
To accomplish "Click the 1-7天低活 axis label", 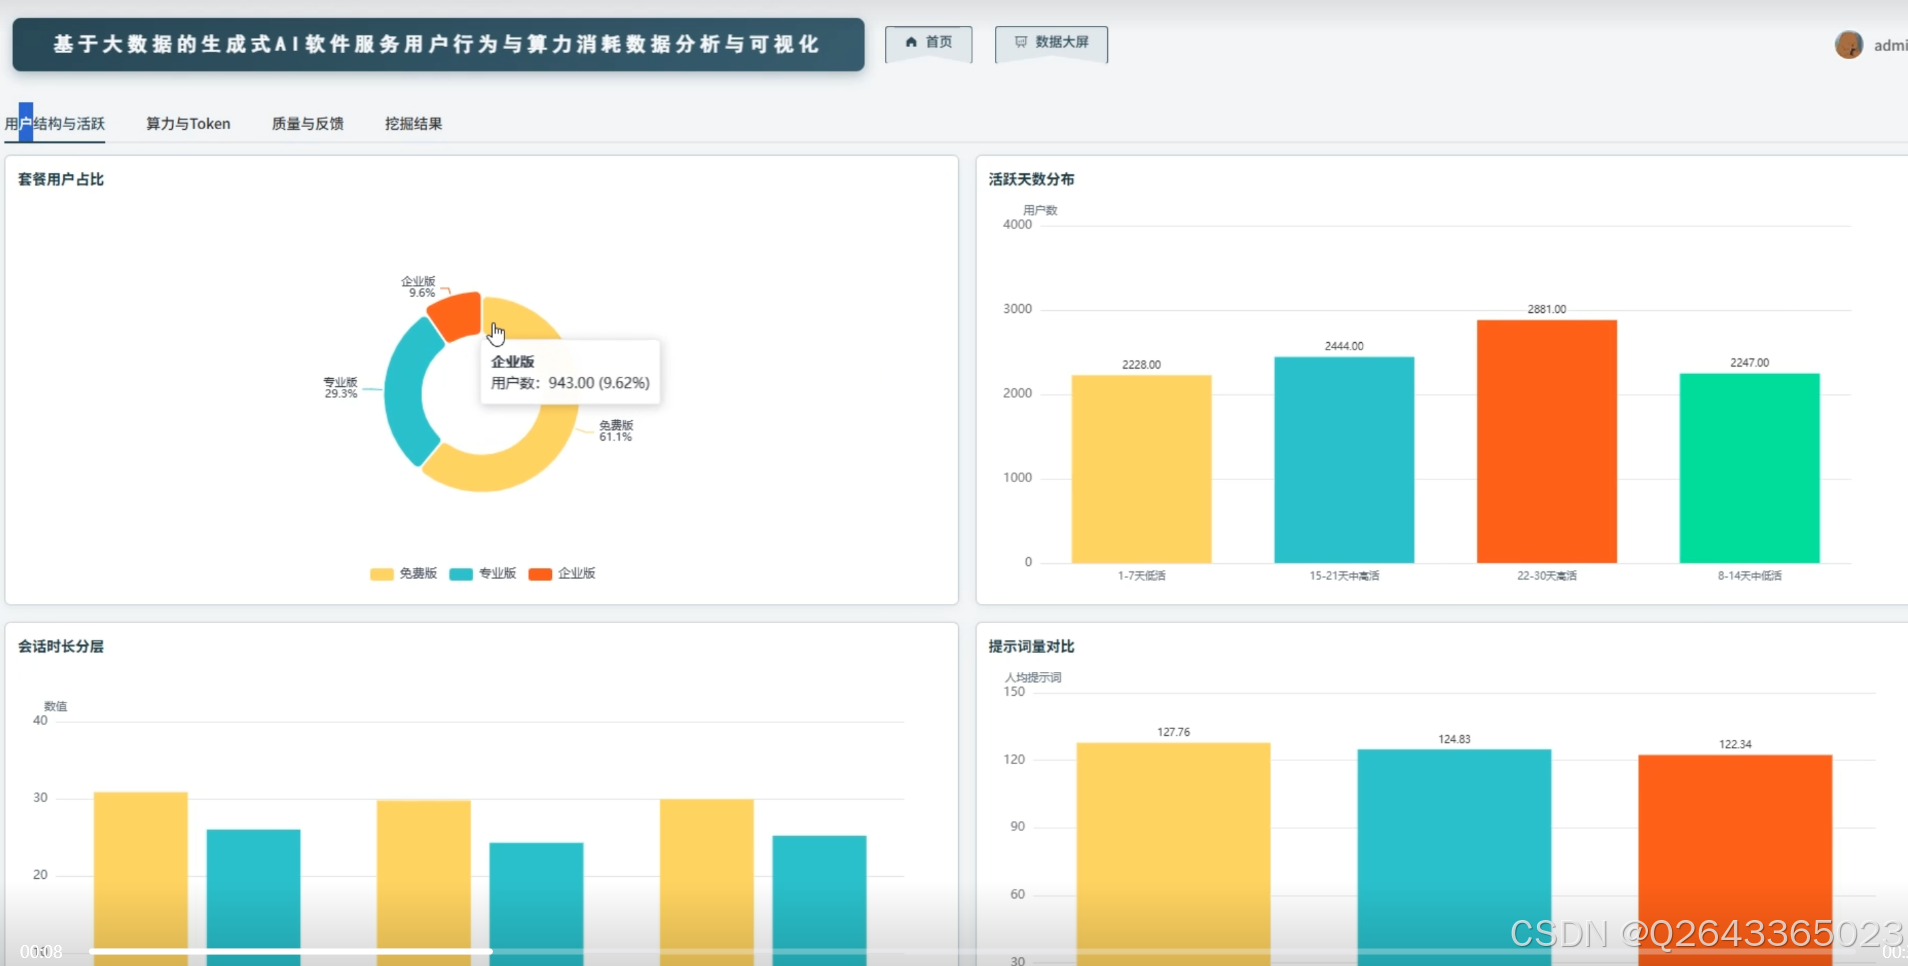I will [x=1141, y=576].
